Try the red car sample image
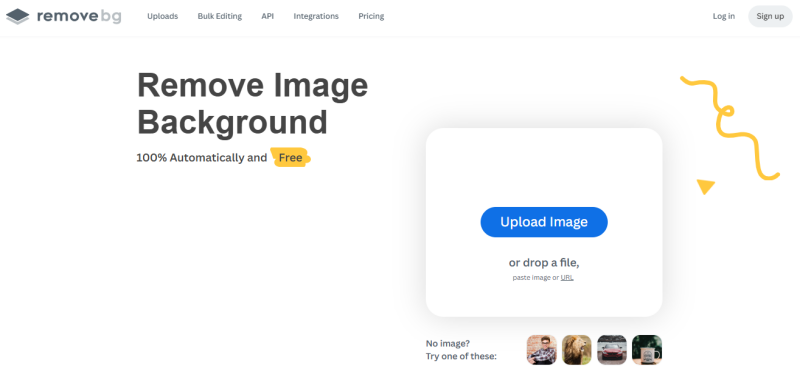The height and width of the screenshot is (369, 800). pyautogui.click(x=612, y=350)
